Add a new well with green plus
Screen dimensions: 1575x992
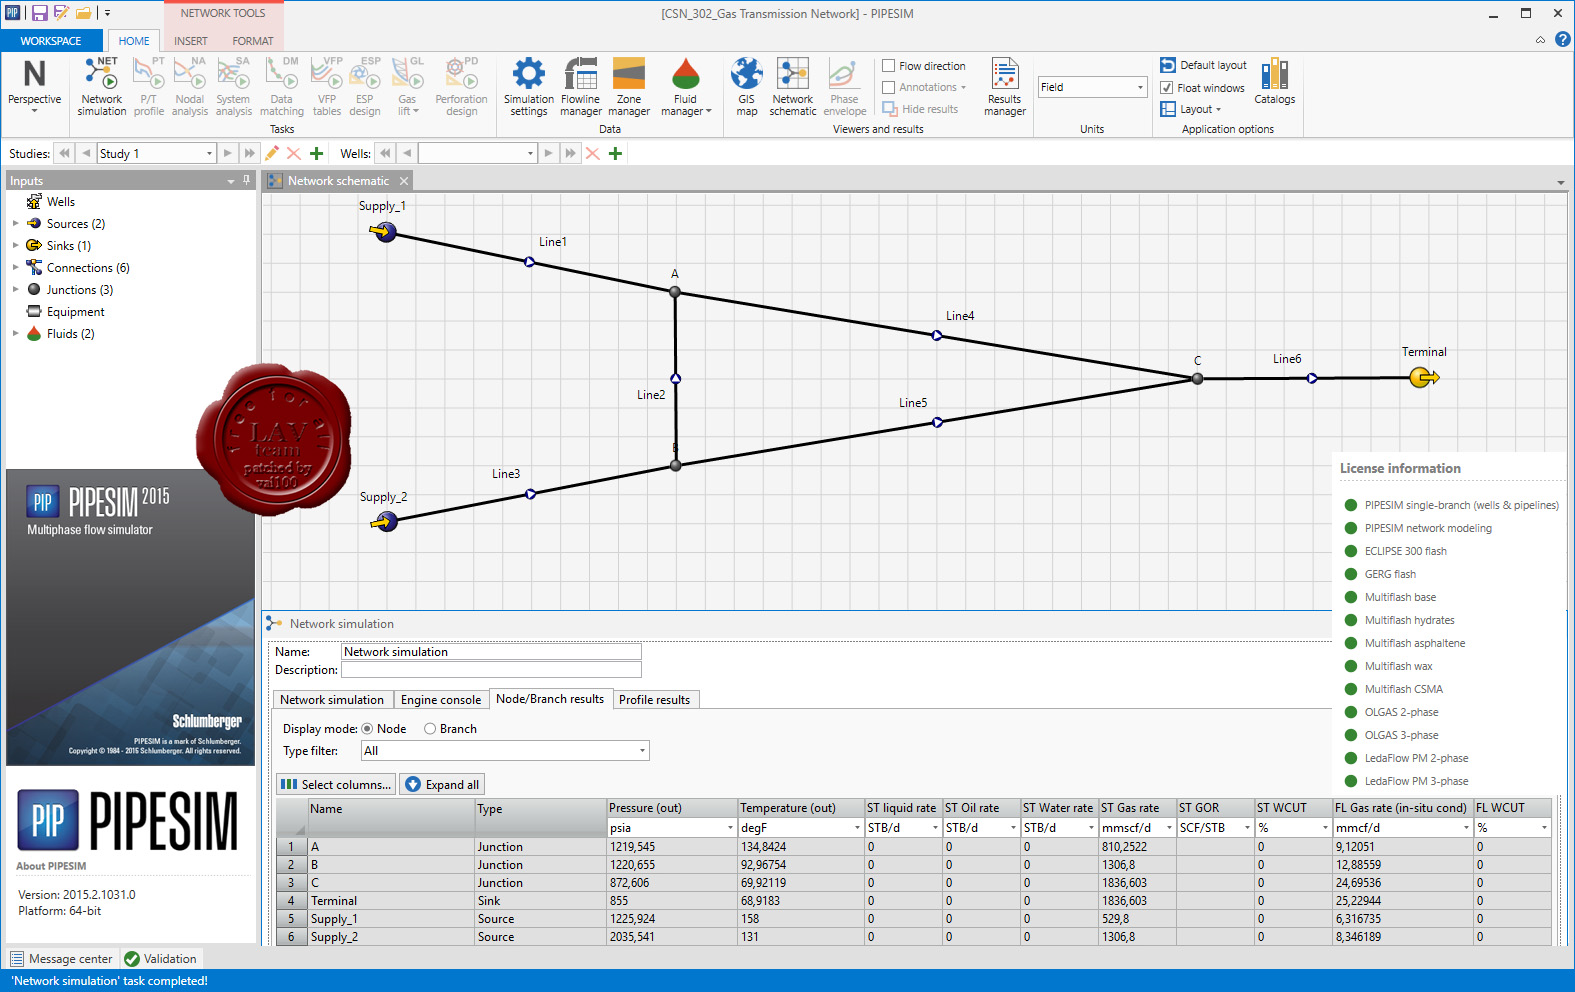click(615, 153)
